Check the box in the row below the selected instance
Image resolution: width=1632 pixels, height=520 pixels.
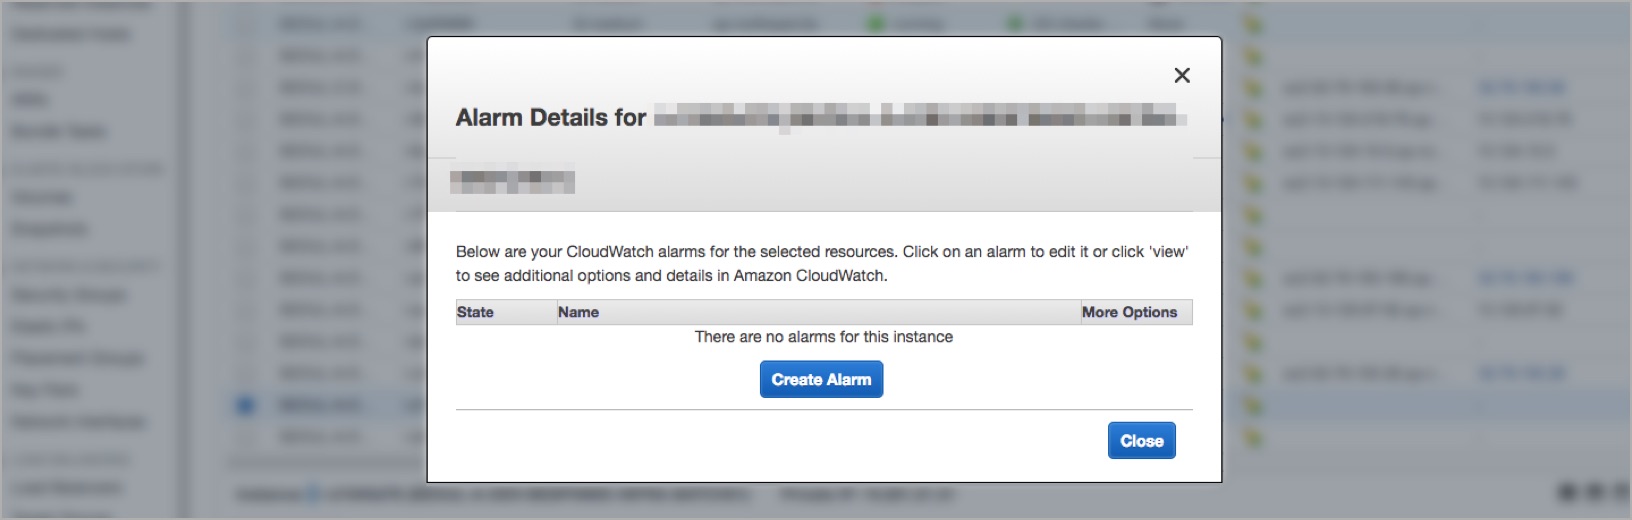(246, 437)
